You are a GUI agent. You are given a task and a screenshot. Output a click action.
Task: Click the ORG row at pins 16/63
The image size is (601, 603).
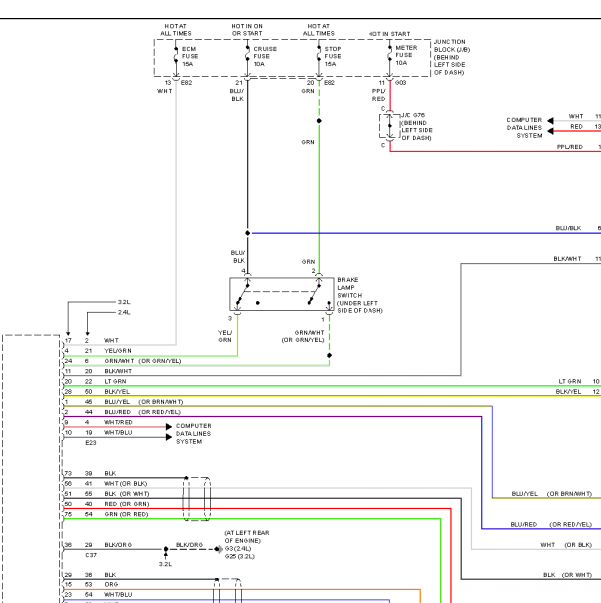click(91, 584)
